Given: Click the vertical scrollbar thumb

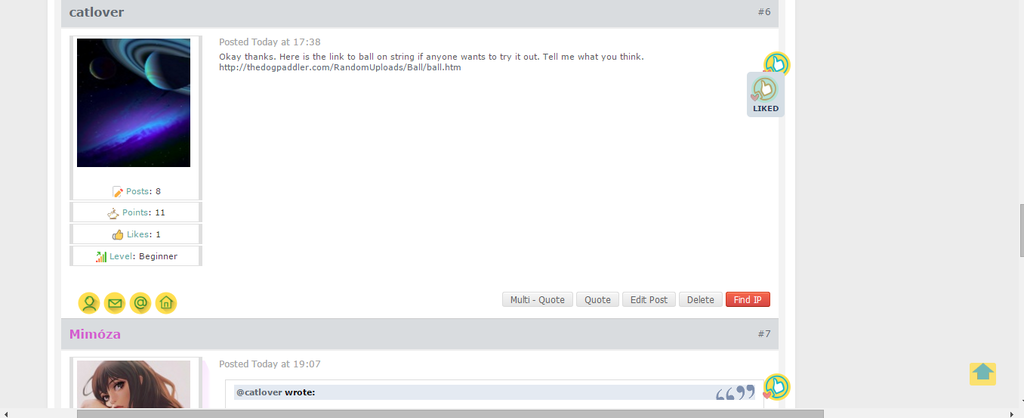Looking at the screenshot, I should click(x=1021, y=230).
